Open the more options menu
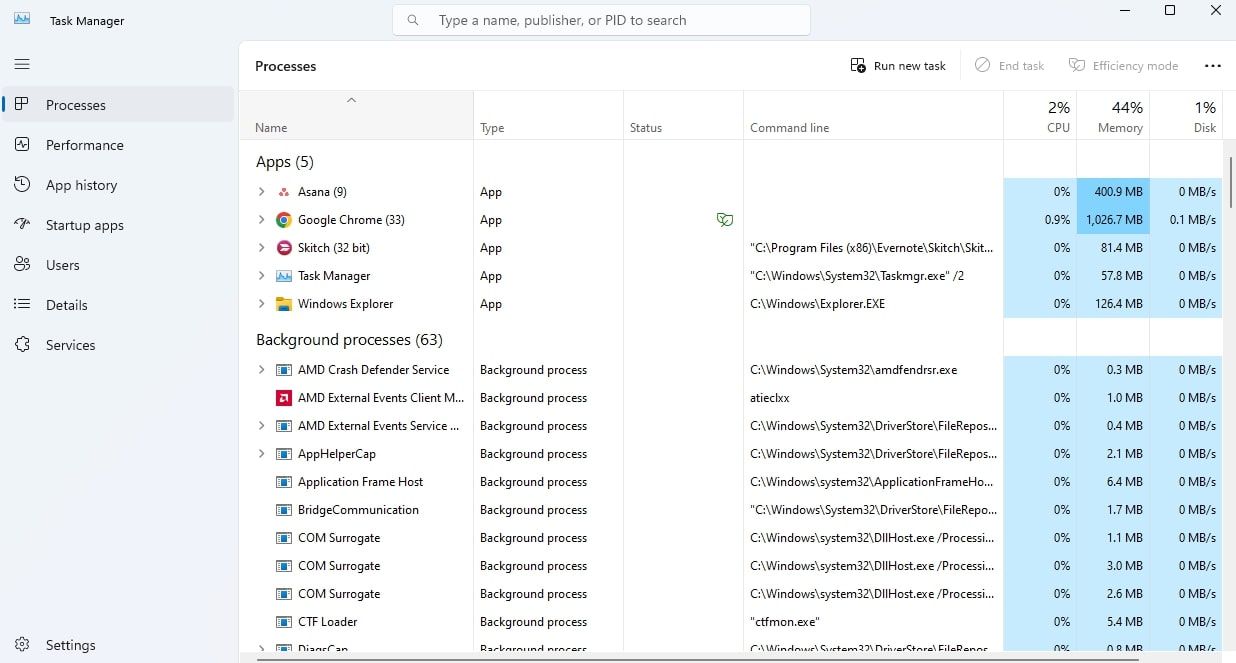This screenshot has height=663, width=1236. [x=1213, y=65]
